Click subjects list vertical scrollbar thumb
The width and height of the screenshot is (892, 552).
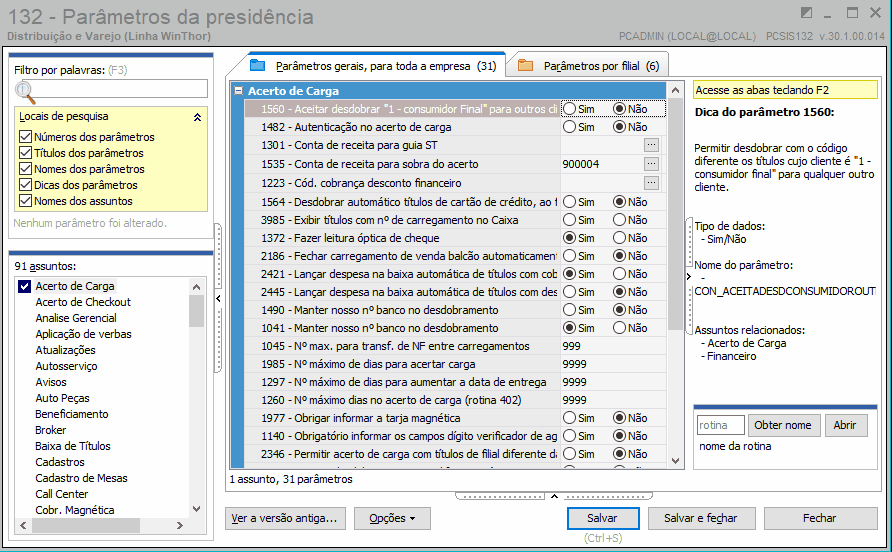196,311
